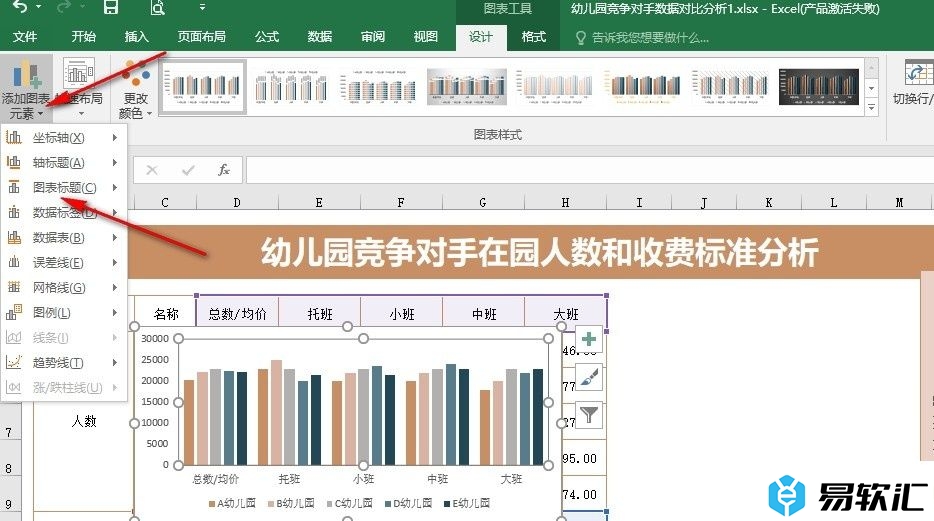Open the 图例(L) submenu

(64, 313)
